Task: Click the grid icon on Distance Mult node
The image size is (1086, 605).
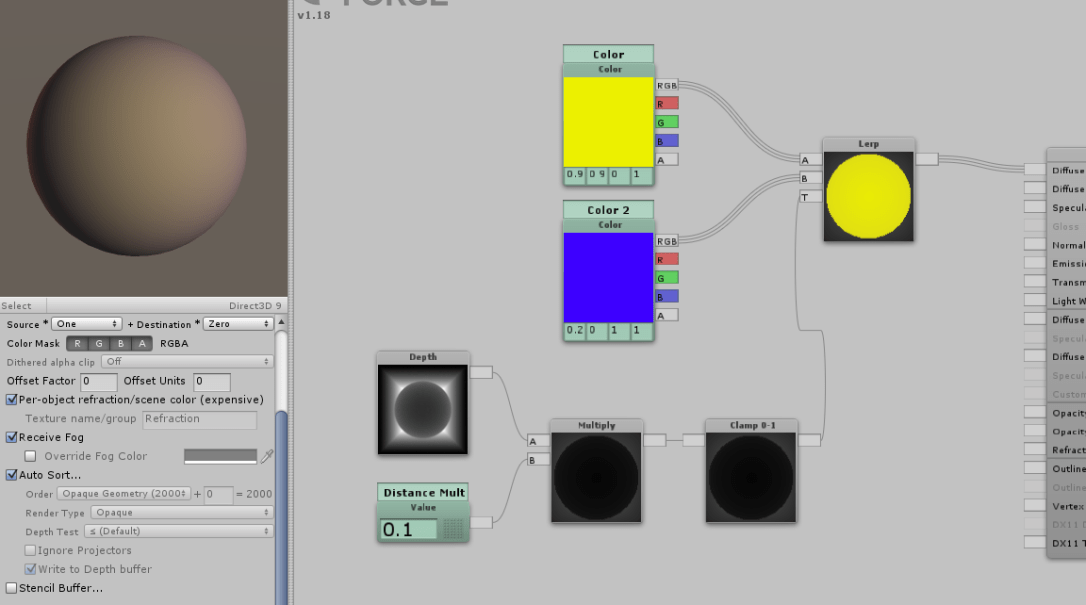Action: 453,530
